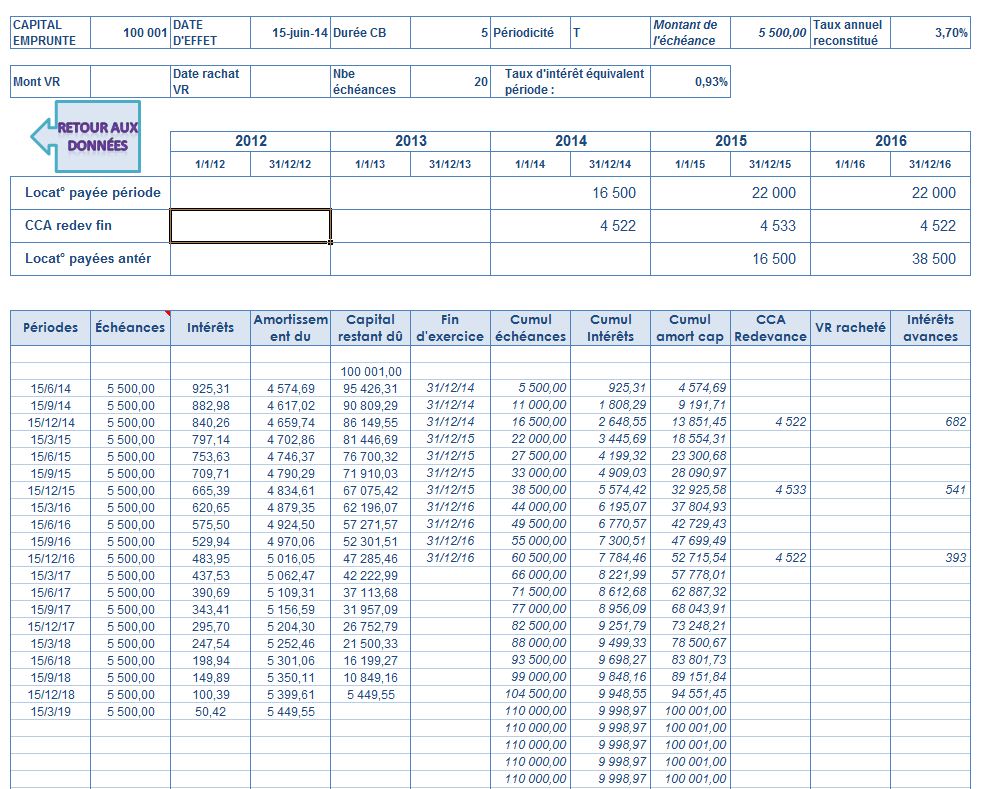The height and width of the screenshot is (789, 987).
Task: Click the VR racheté column header
Action: [850, 327]
